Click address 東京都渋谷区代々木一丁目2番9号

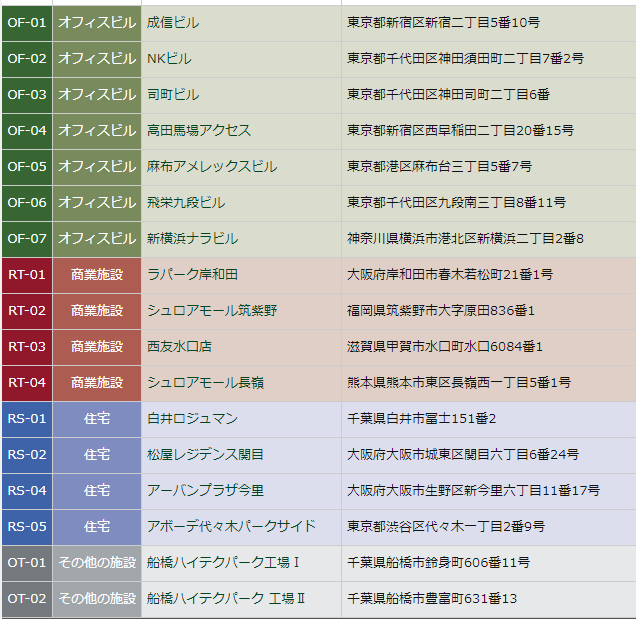[x=446, y=527]
